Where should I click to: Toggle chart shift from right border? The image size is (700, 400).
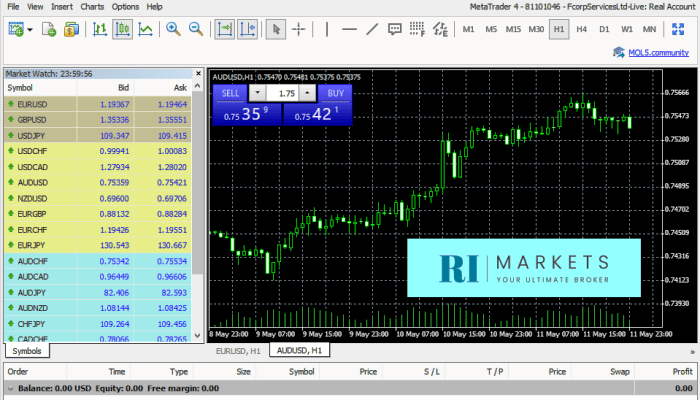[x=248, y=29]
